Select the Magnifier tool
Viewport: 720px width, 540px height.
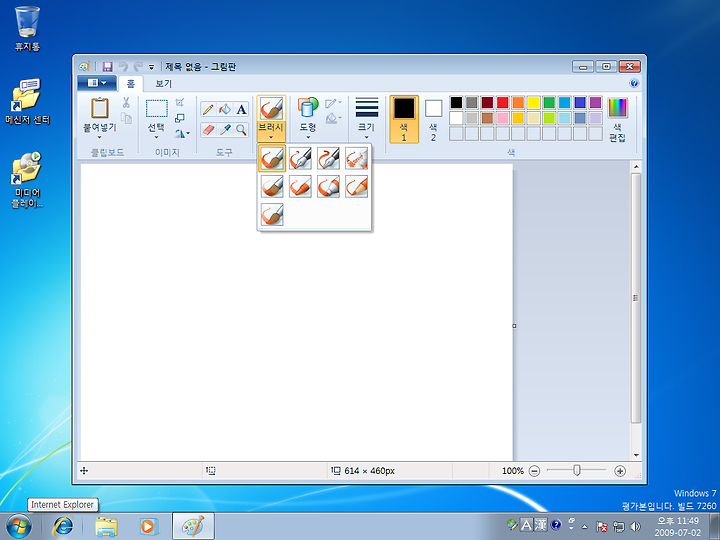coord(241,129)
